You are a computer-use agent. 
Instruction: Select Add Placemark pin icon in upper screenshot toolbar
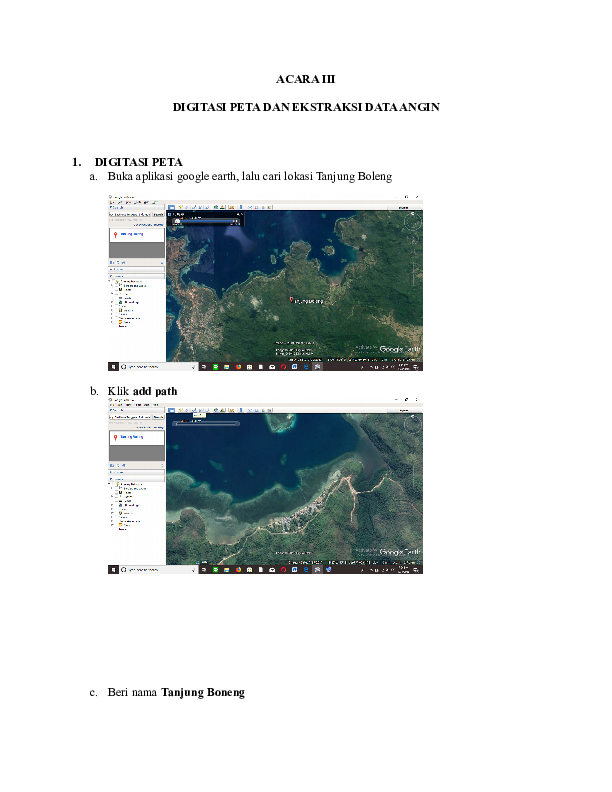(180, 208)
